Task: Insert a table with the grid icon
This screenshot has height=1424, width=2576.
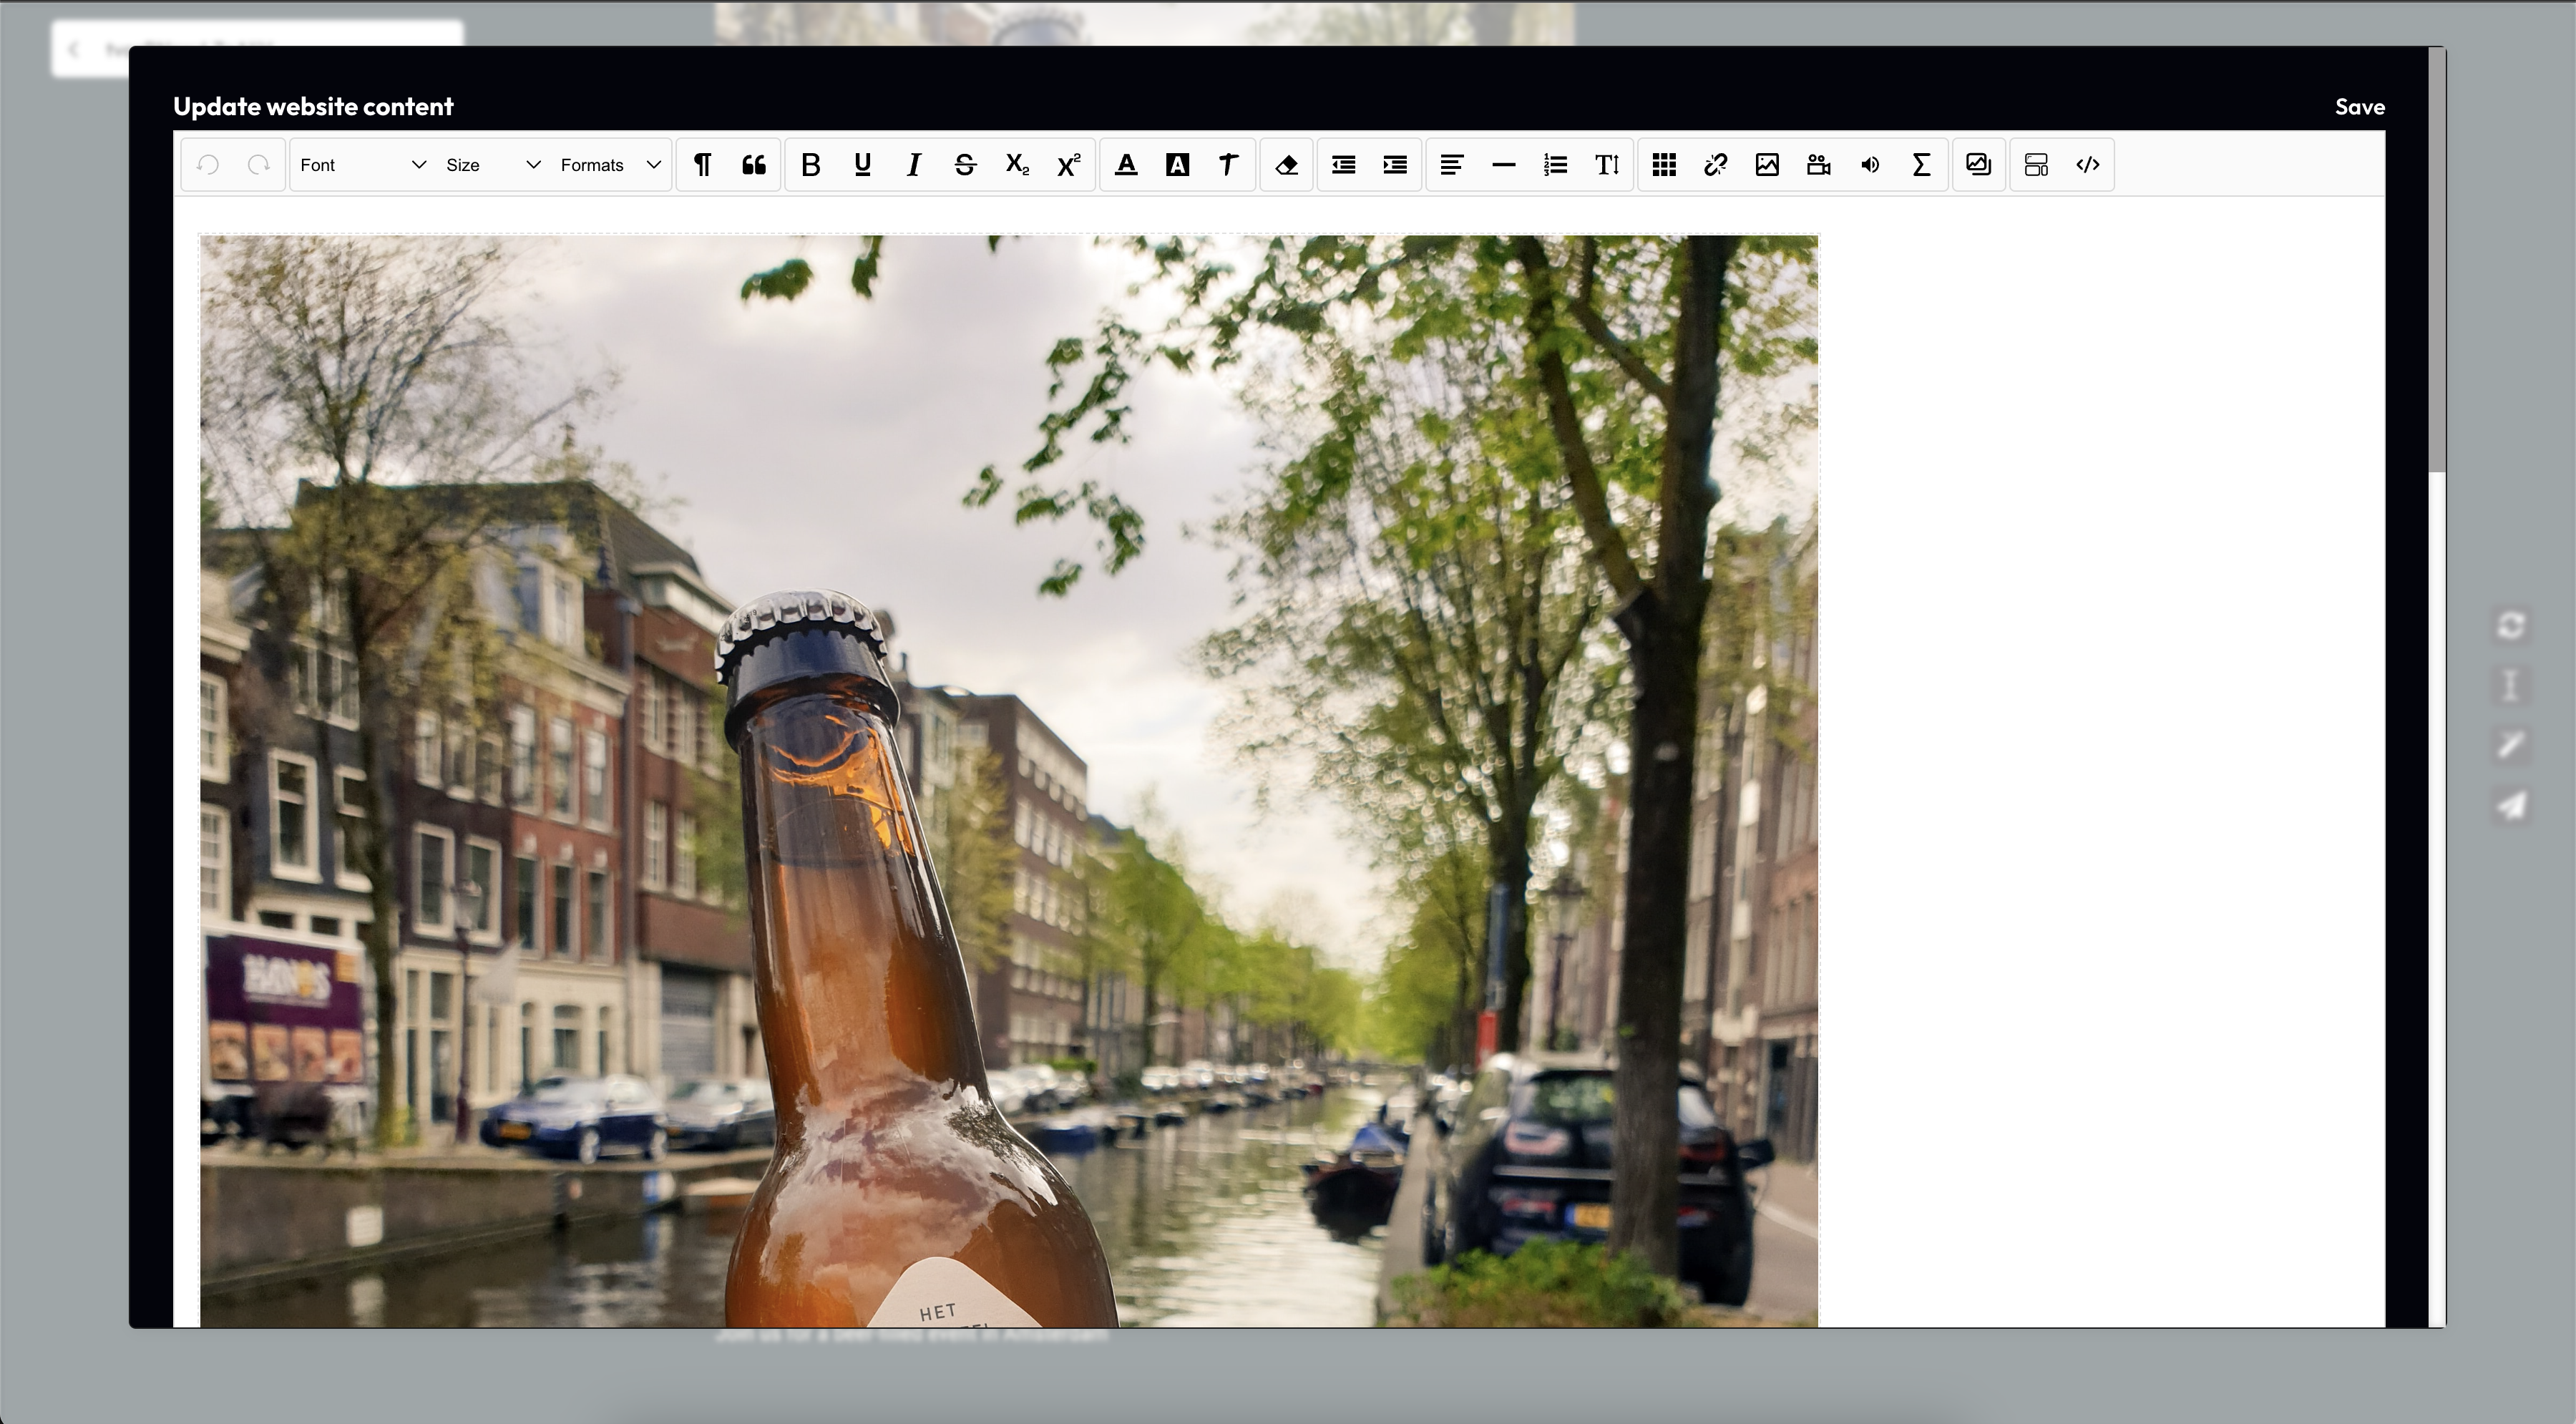Action: tap(1664, 165)
